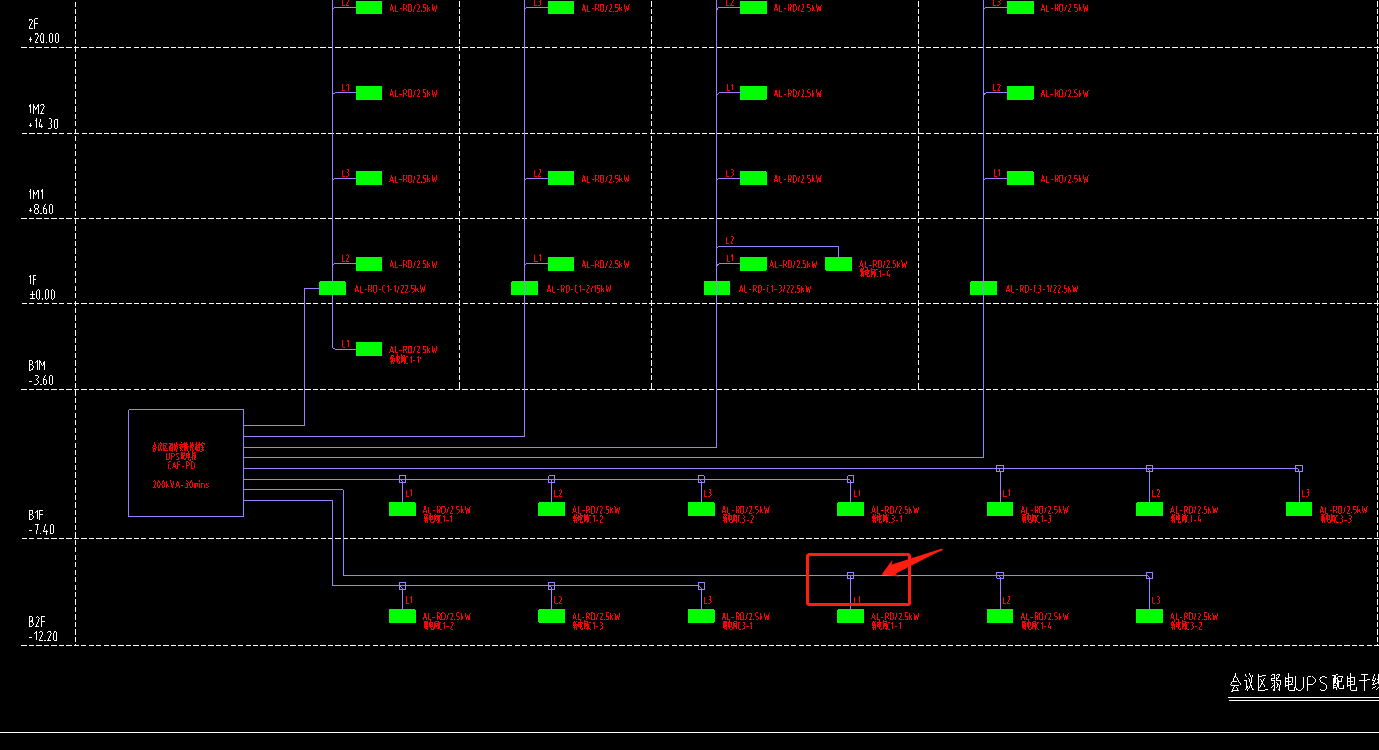Click AL-RD/2.5kW label on B1M level
This screenshot has width=1379, height=750.
(x=413, y=350)
